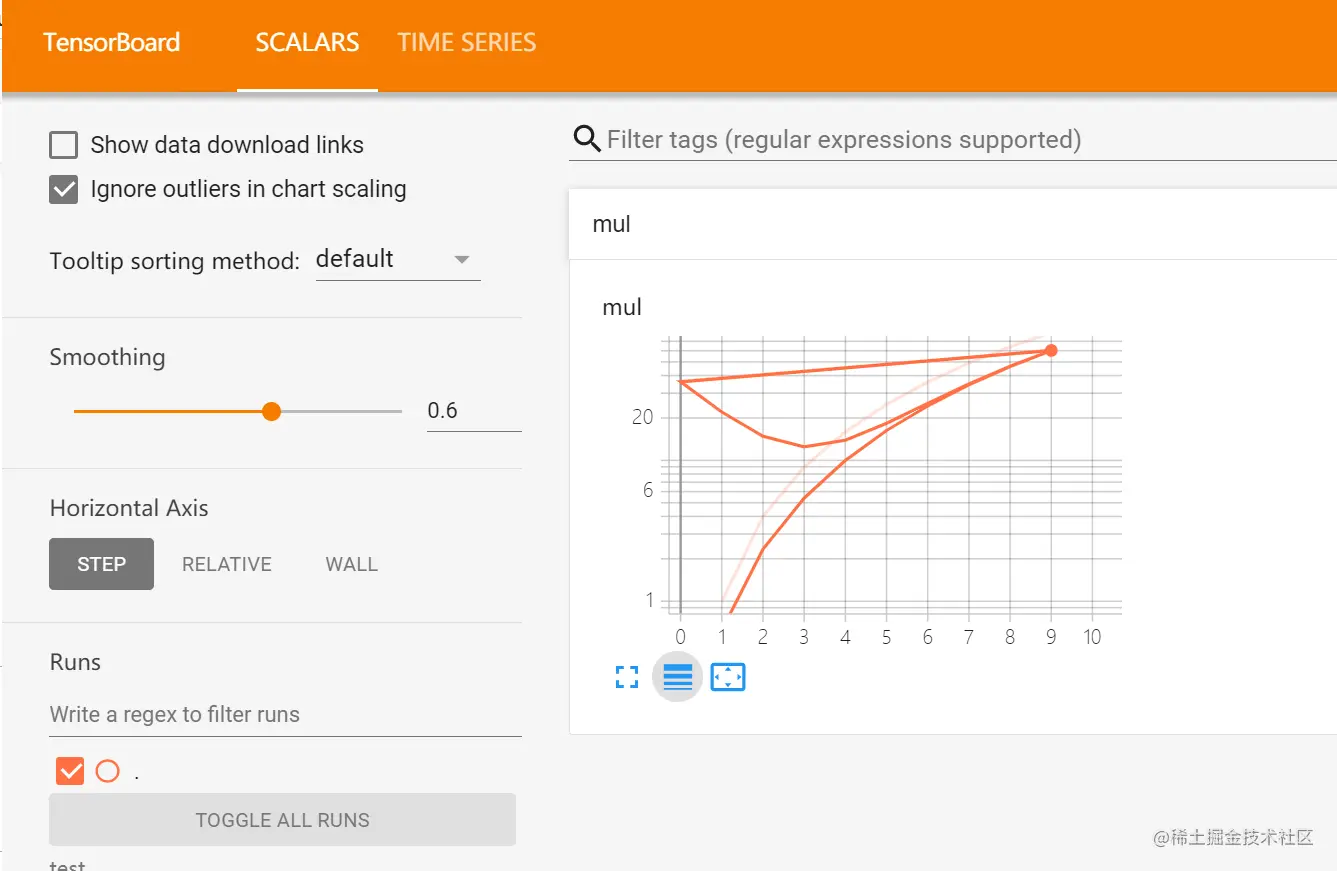1337x871 pixels.
Task: Click the data point marker at step 9
Action: click(1051, 350)
